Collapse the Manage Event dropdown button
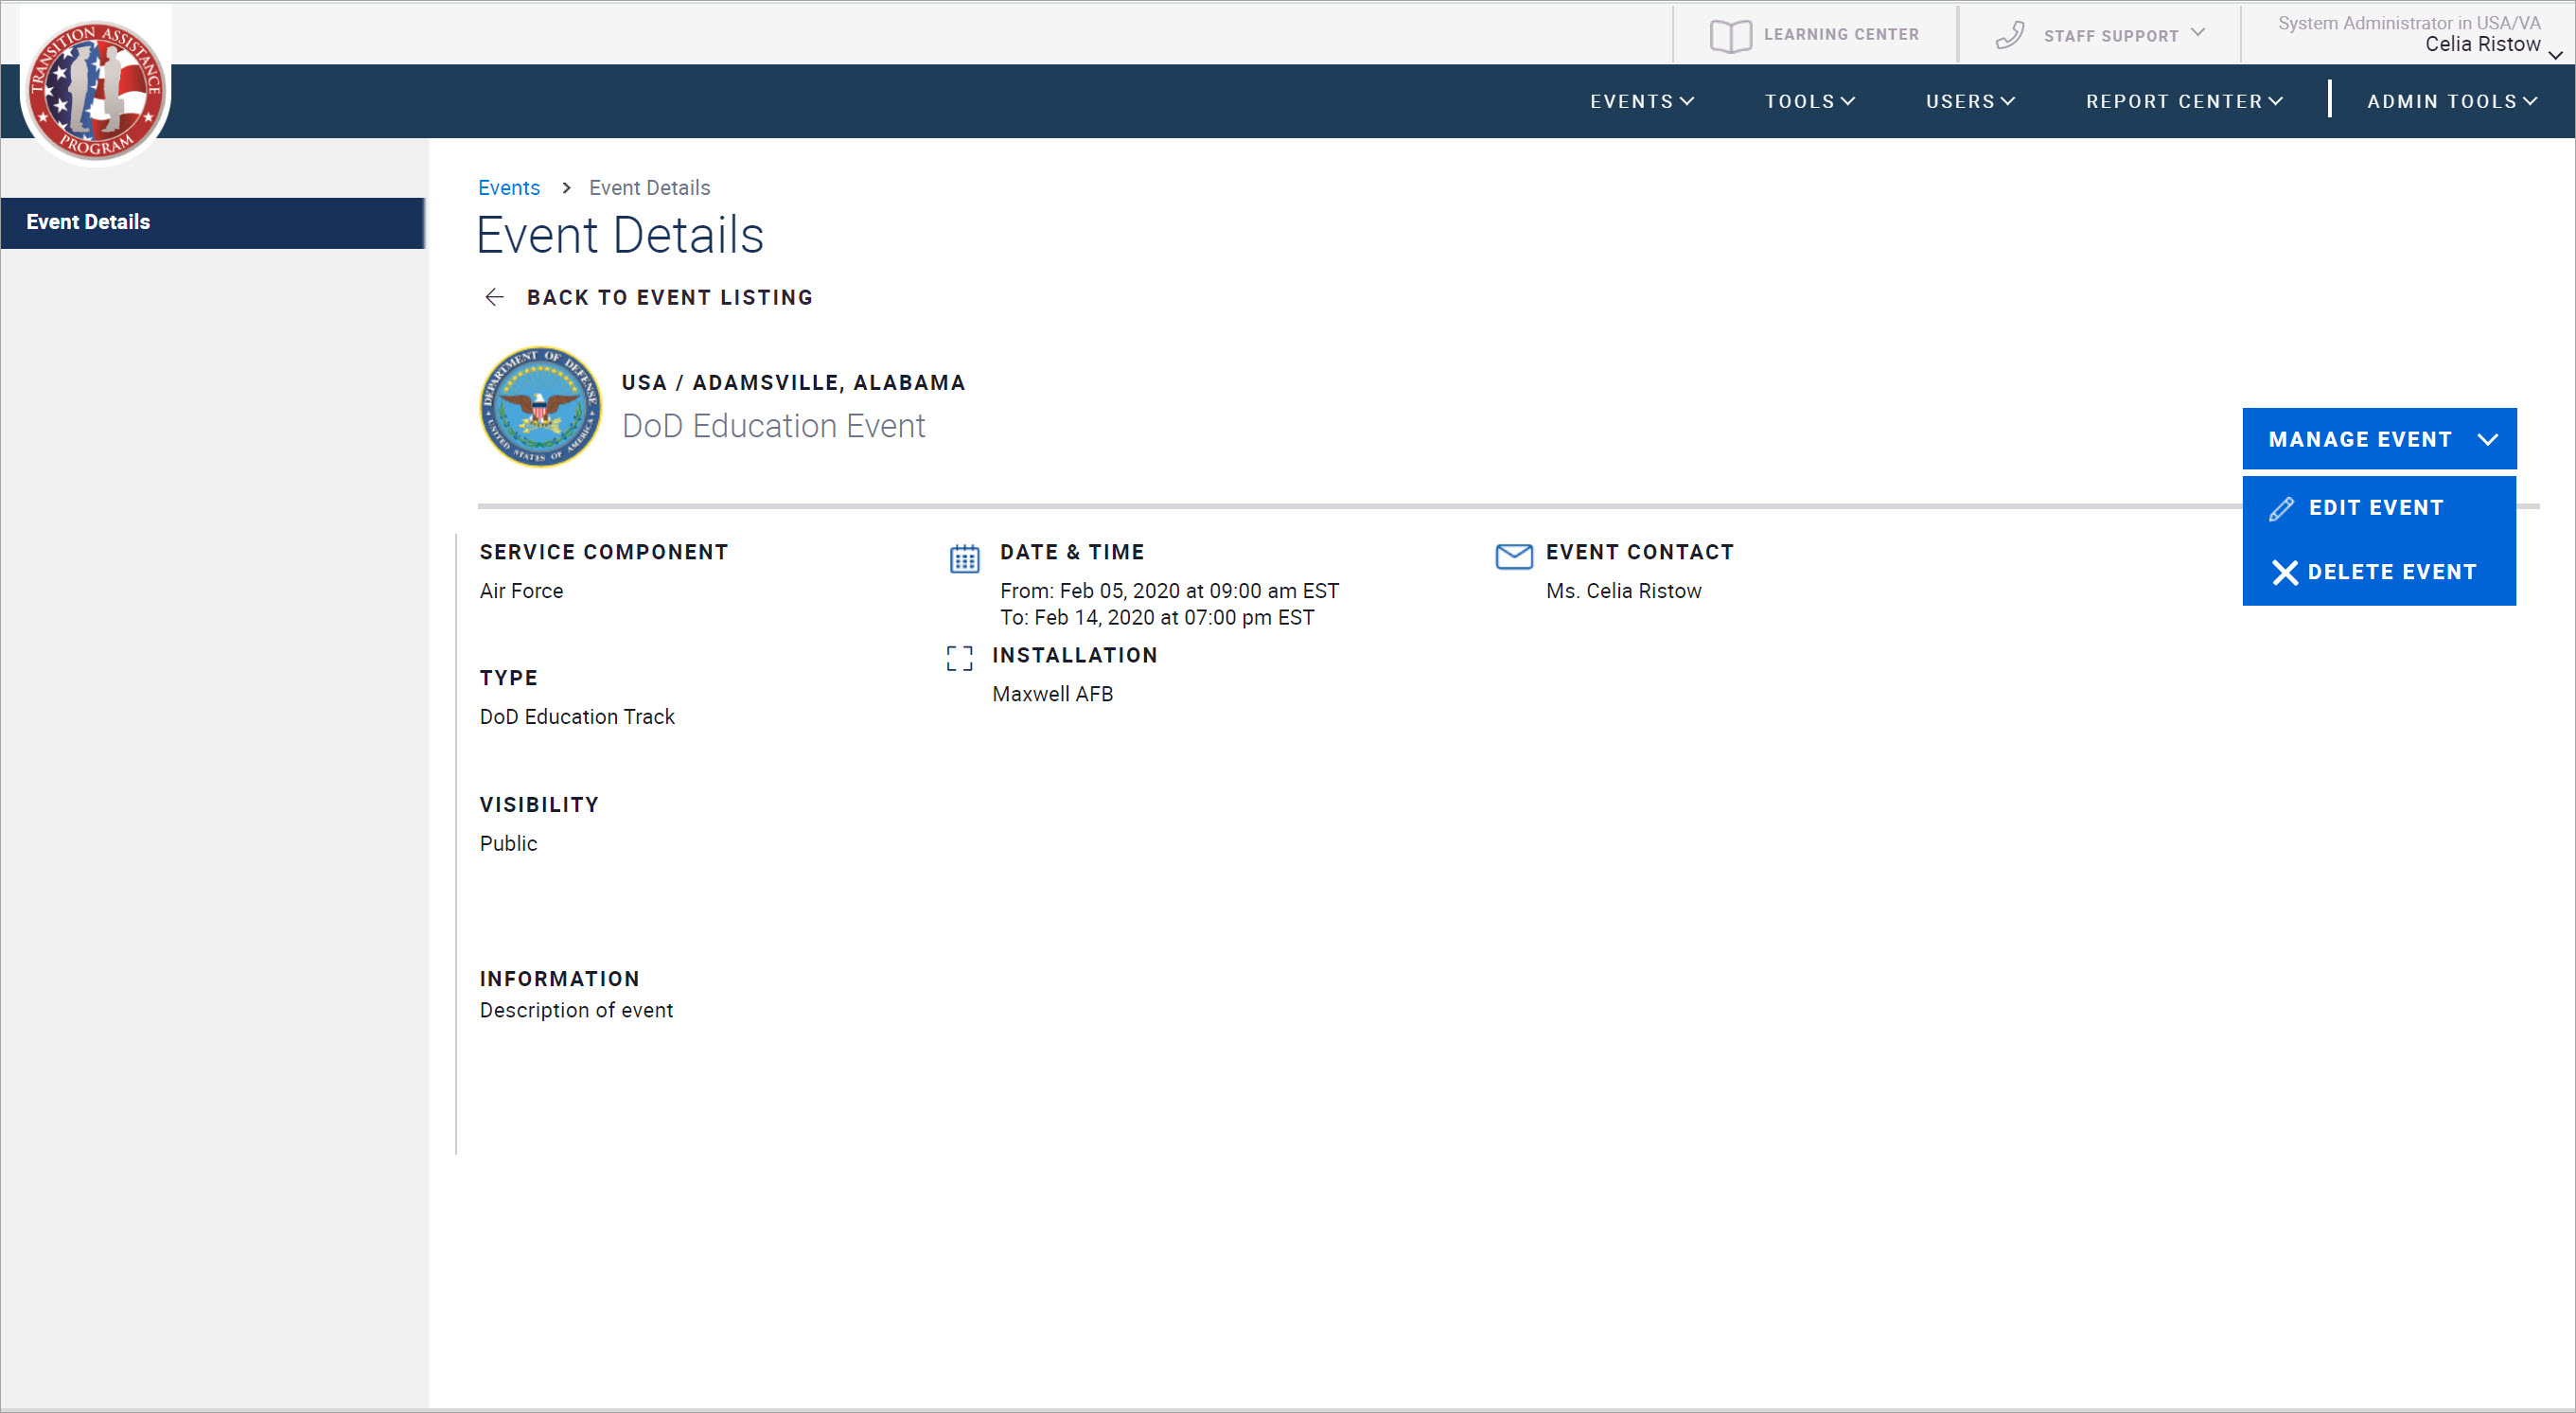 point(2379,439)
